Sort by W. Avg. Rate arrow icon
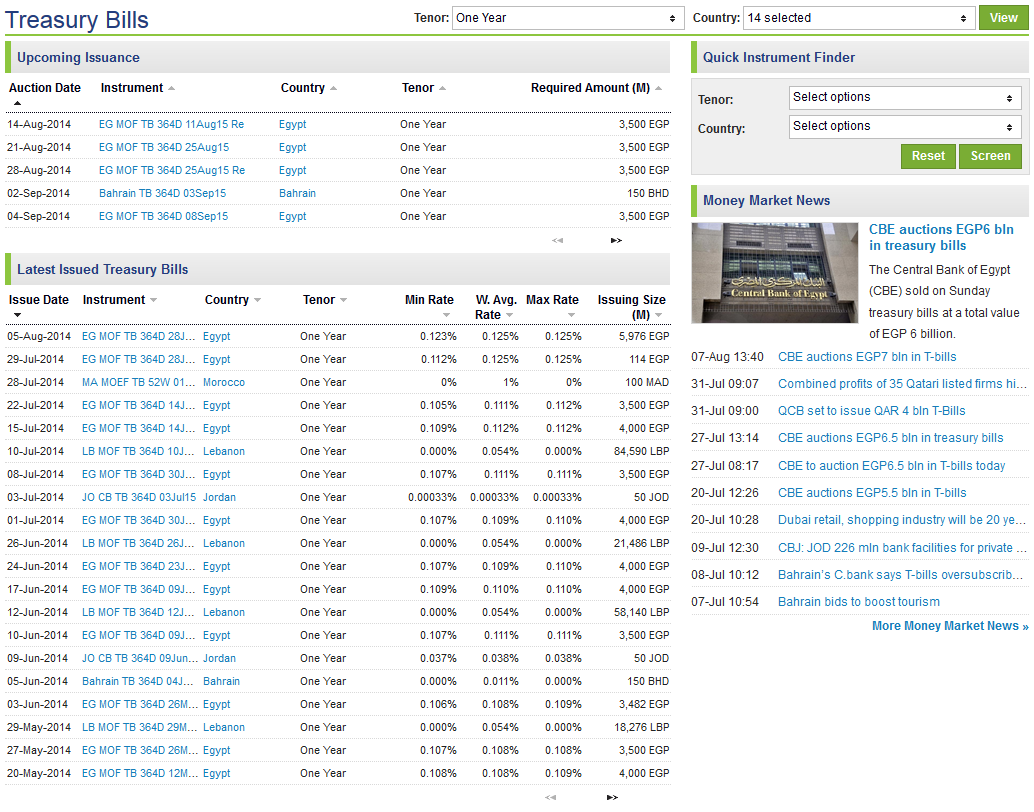The height and width of the screenshot is (812, 1034). (x=510, y=315)
